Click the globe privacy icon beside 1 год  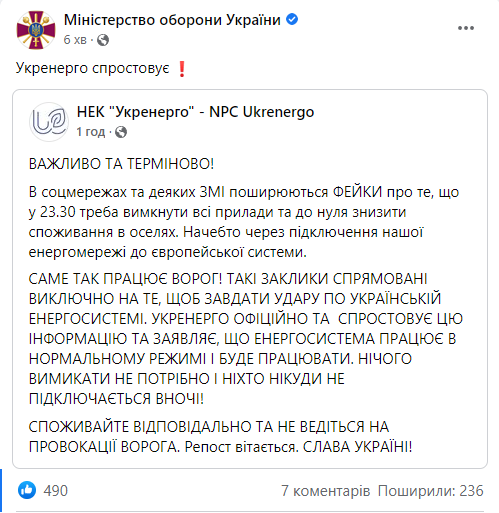[121, 132]
